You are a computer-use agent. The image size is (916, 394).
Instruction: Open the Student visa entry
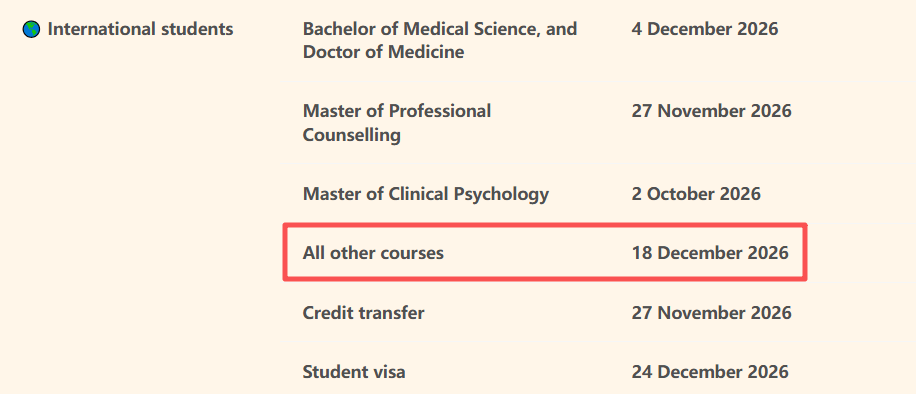pyautogui.click(x=354, y=372)
